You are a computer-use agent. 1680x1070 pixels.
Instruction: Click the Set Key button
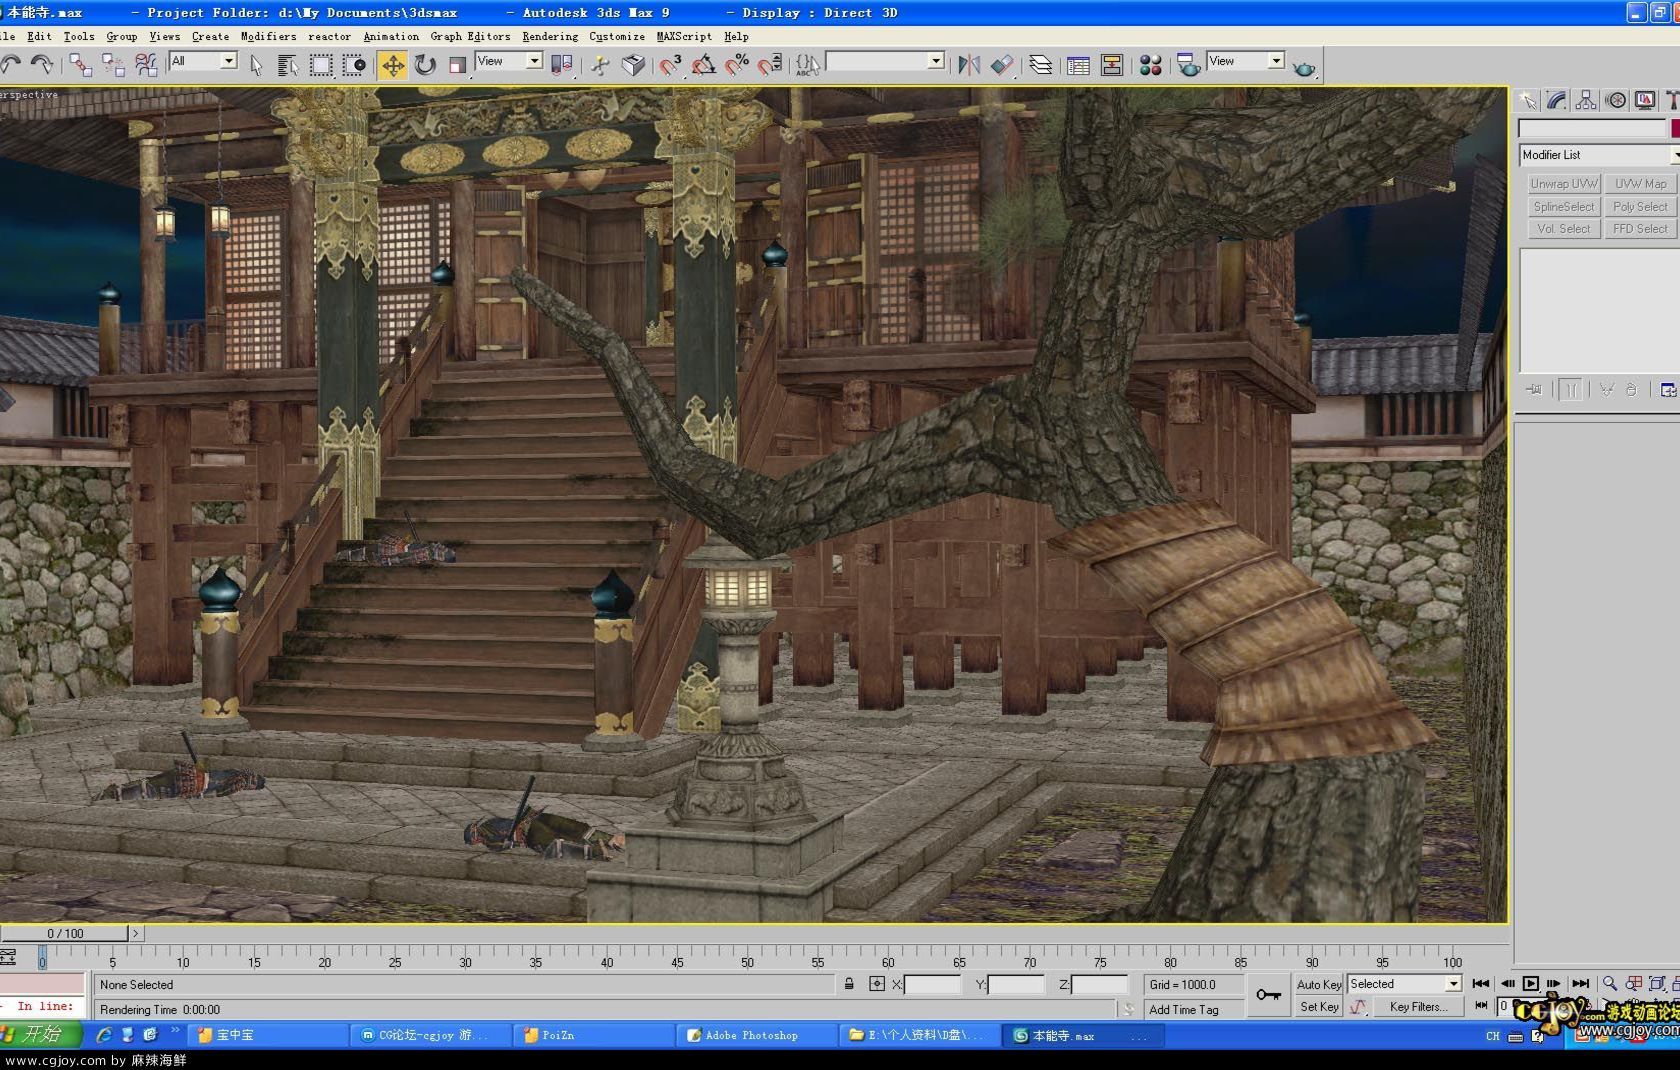pos(1319,1007)
